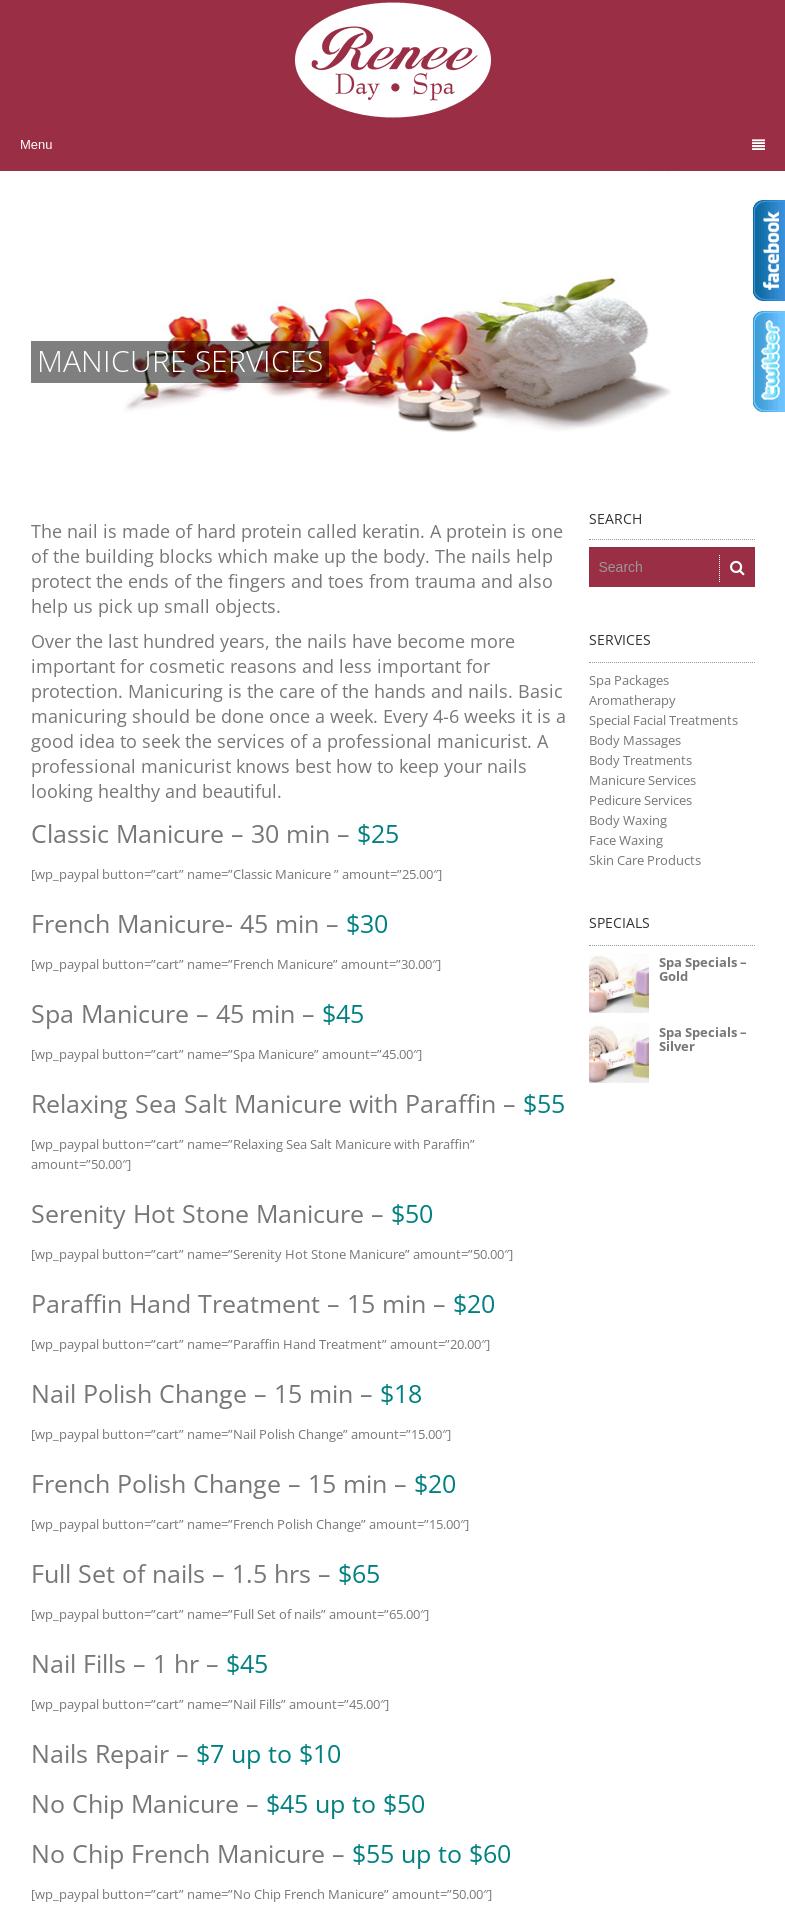Open the hamburger menu icon
Viewport: 785px width, 1922px height.
(758, 145)
